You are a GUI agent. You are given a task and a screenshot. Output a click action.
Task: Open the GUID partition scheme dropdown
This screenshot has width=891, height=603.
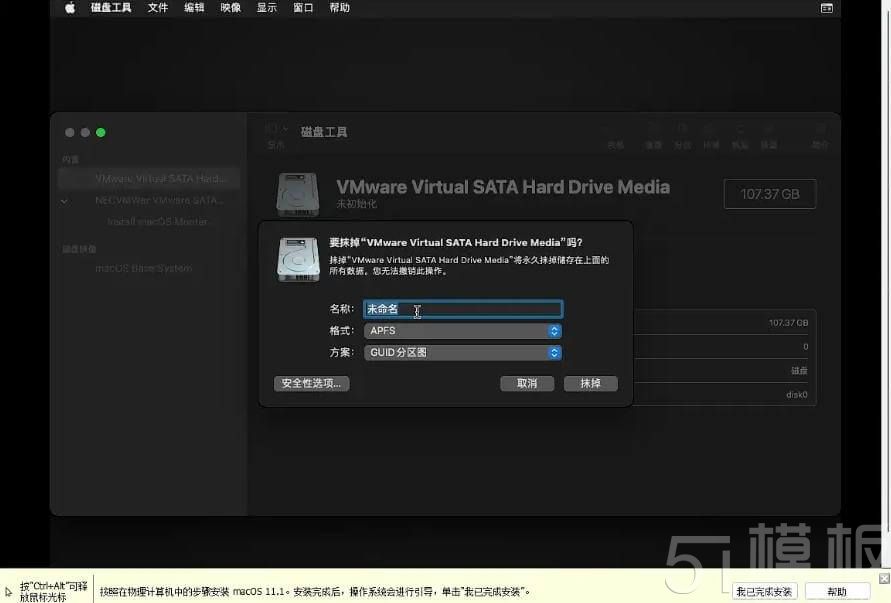click(462, 352)
